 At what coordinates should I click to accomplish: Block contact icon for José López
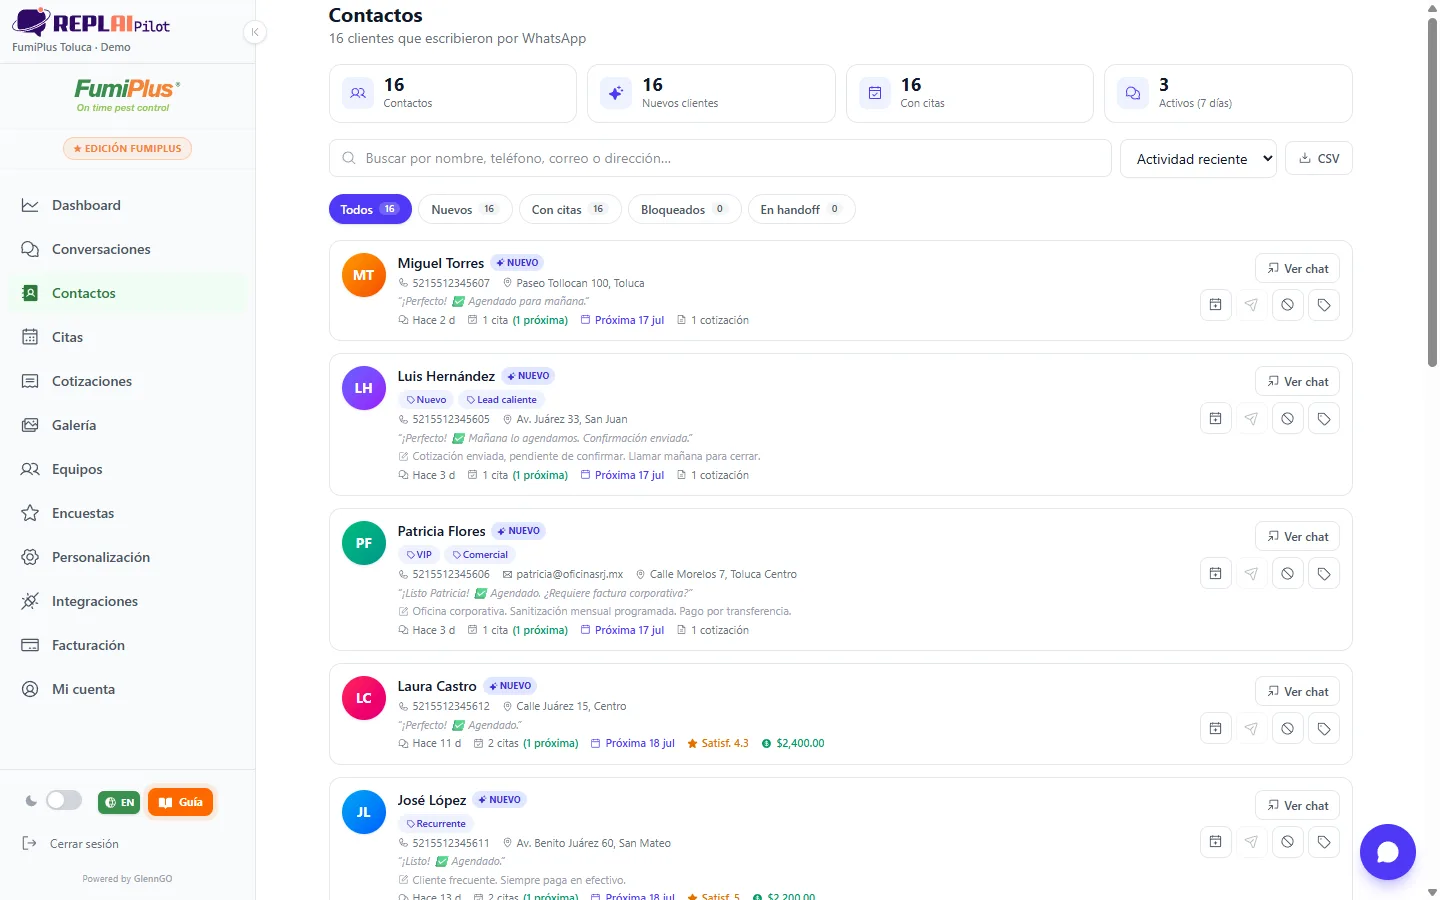click(x=1288, y=842)
